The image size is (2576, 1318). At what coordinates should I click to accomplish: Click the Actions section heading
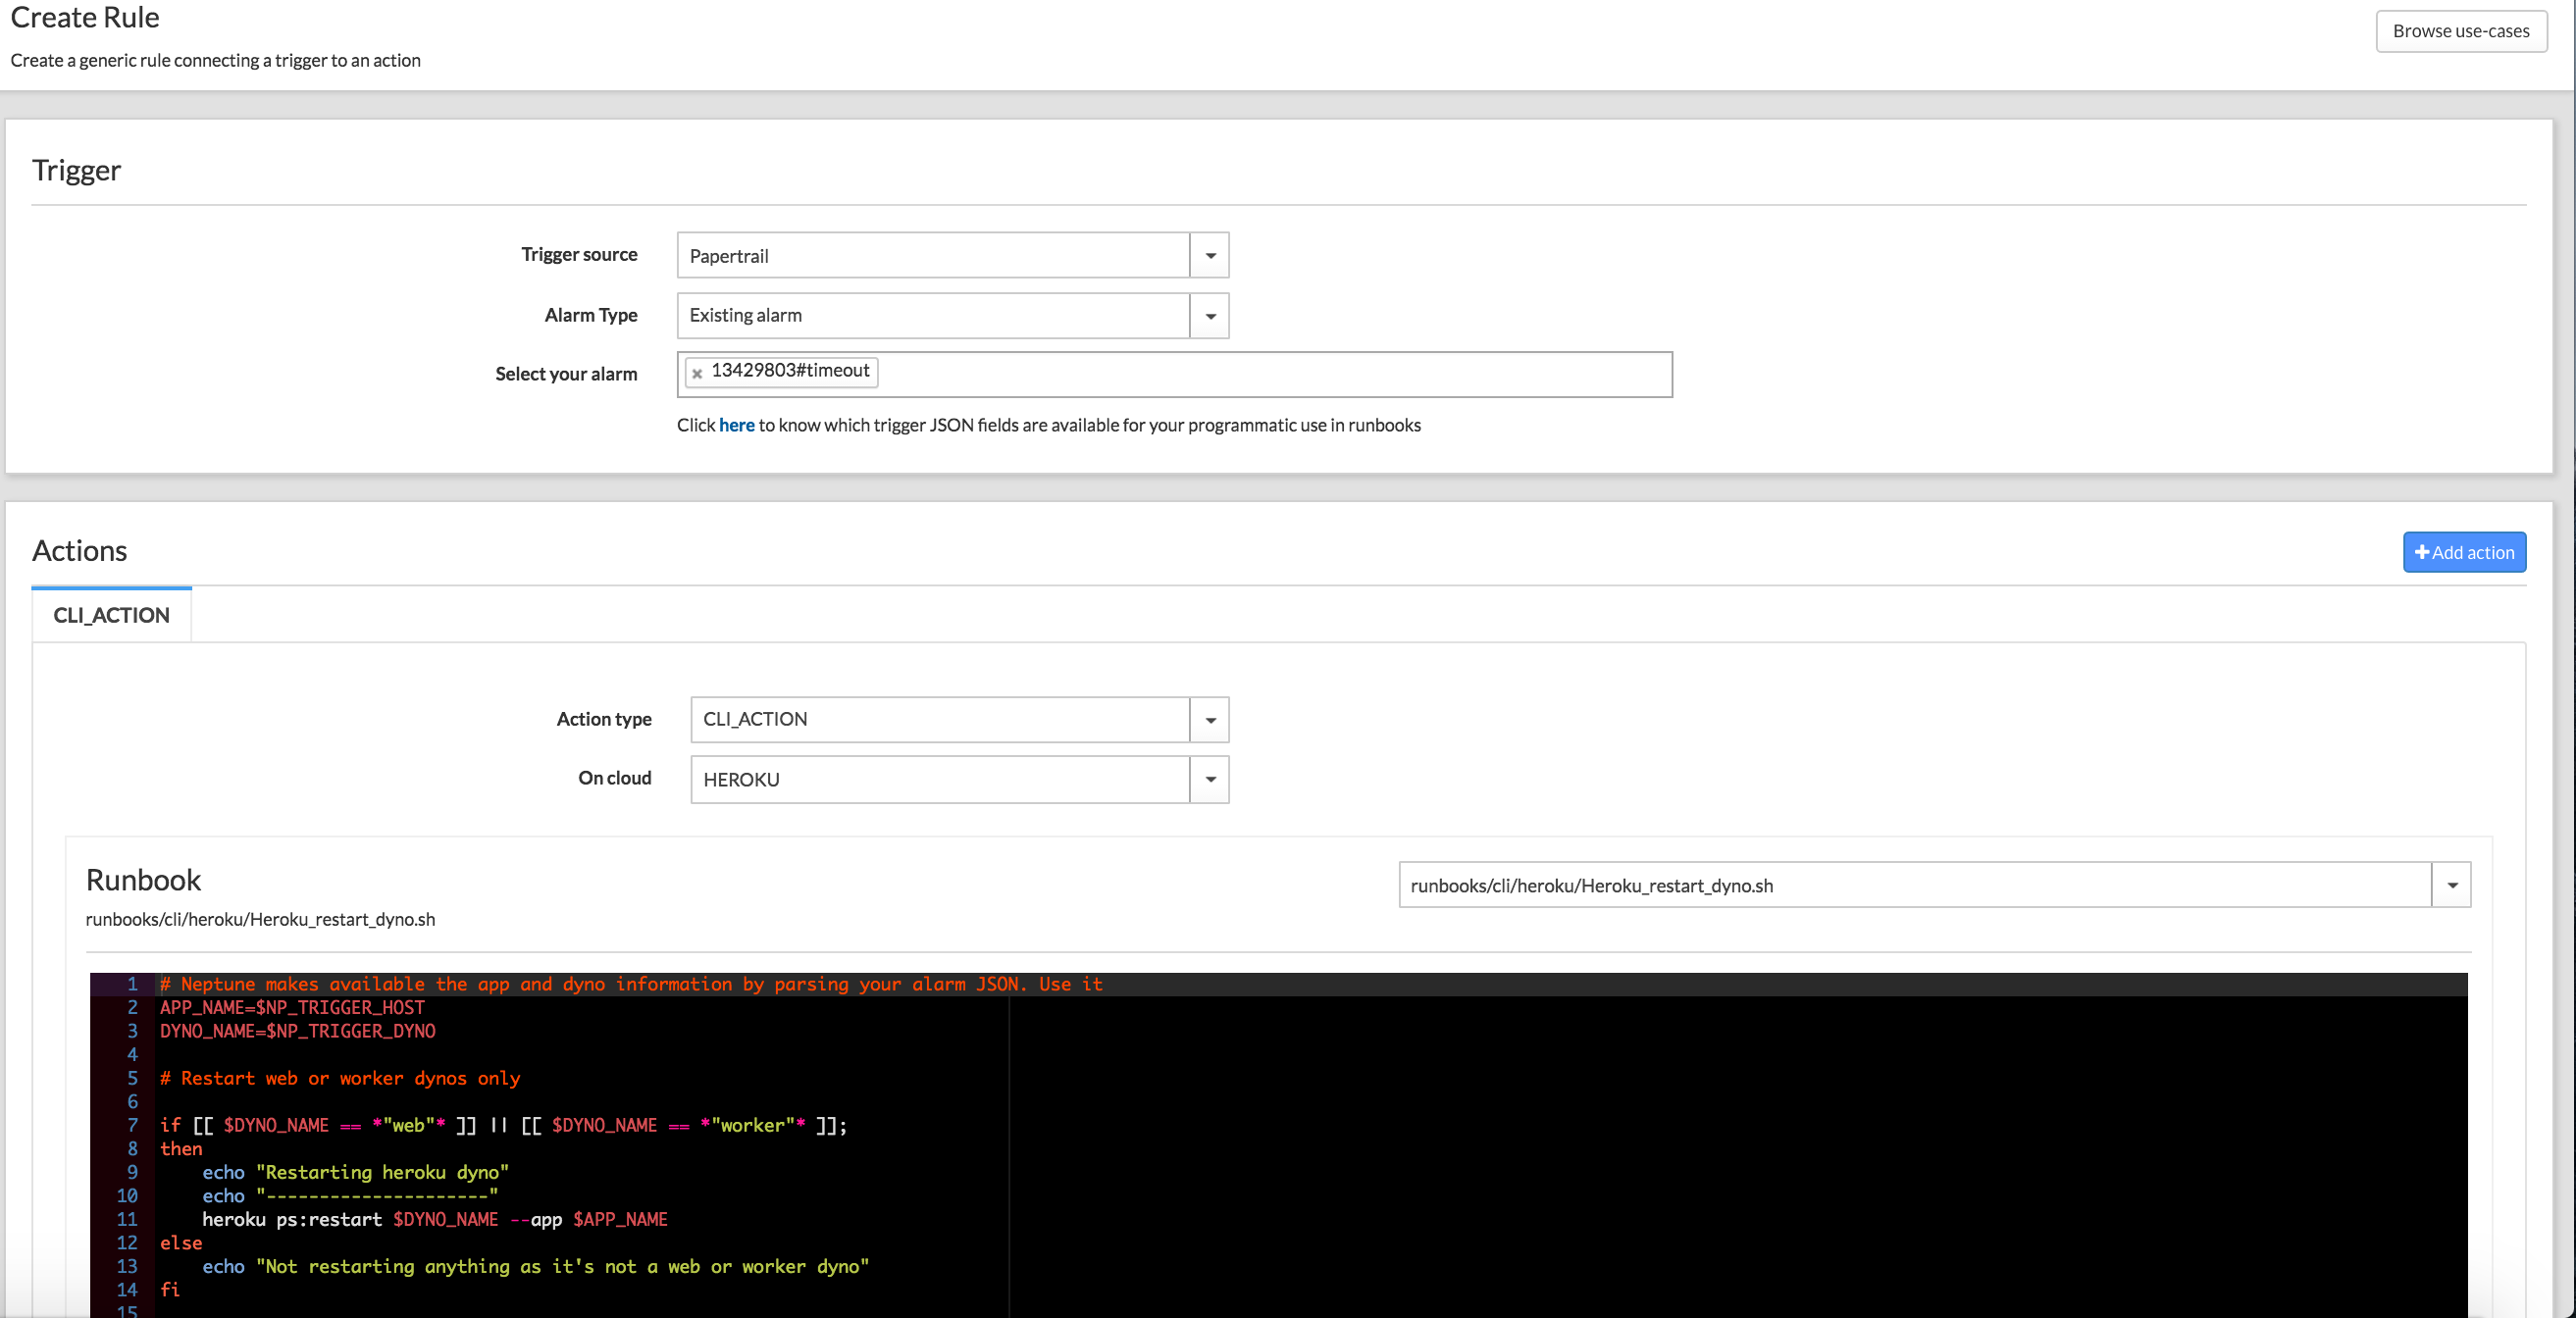pyautogui.click(x=79, y=551)
